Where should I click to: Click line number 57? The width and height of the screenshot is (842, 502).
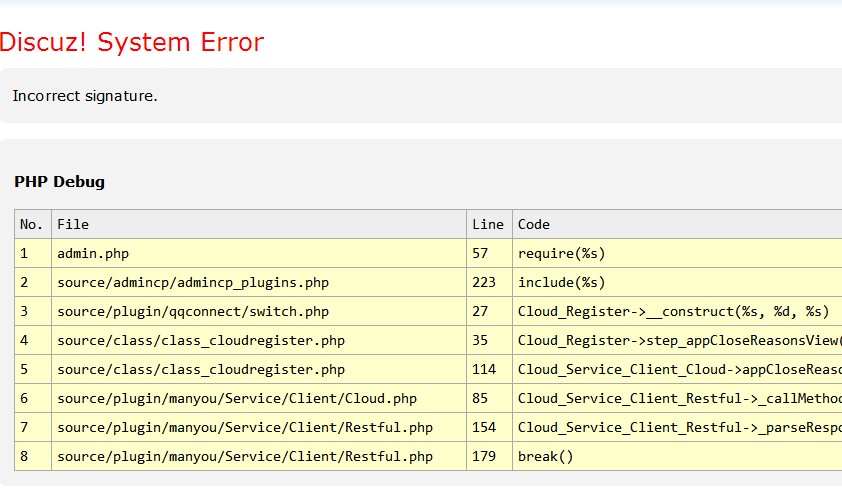[489, 253]
